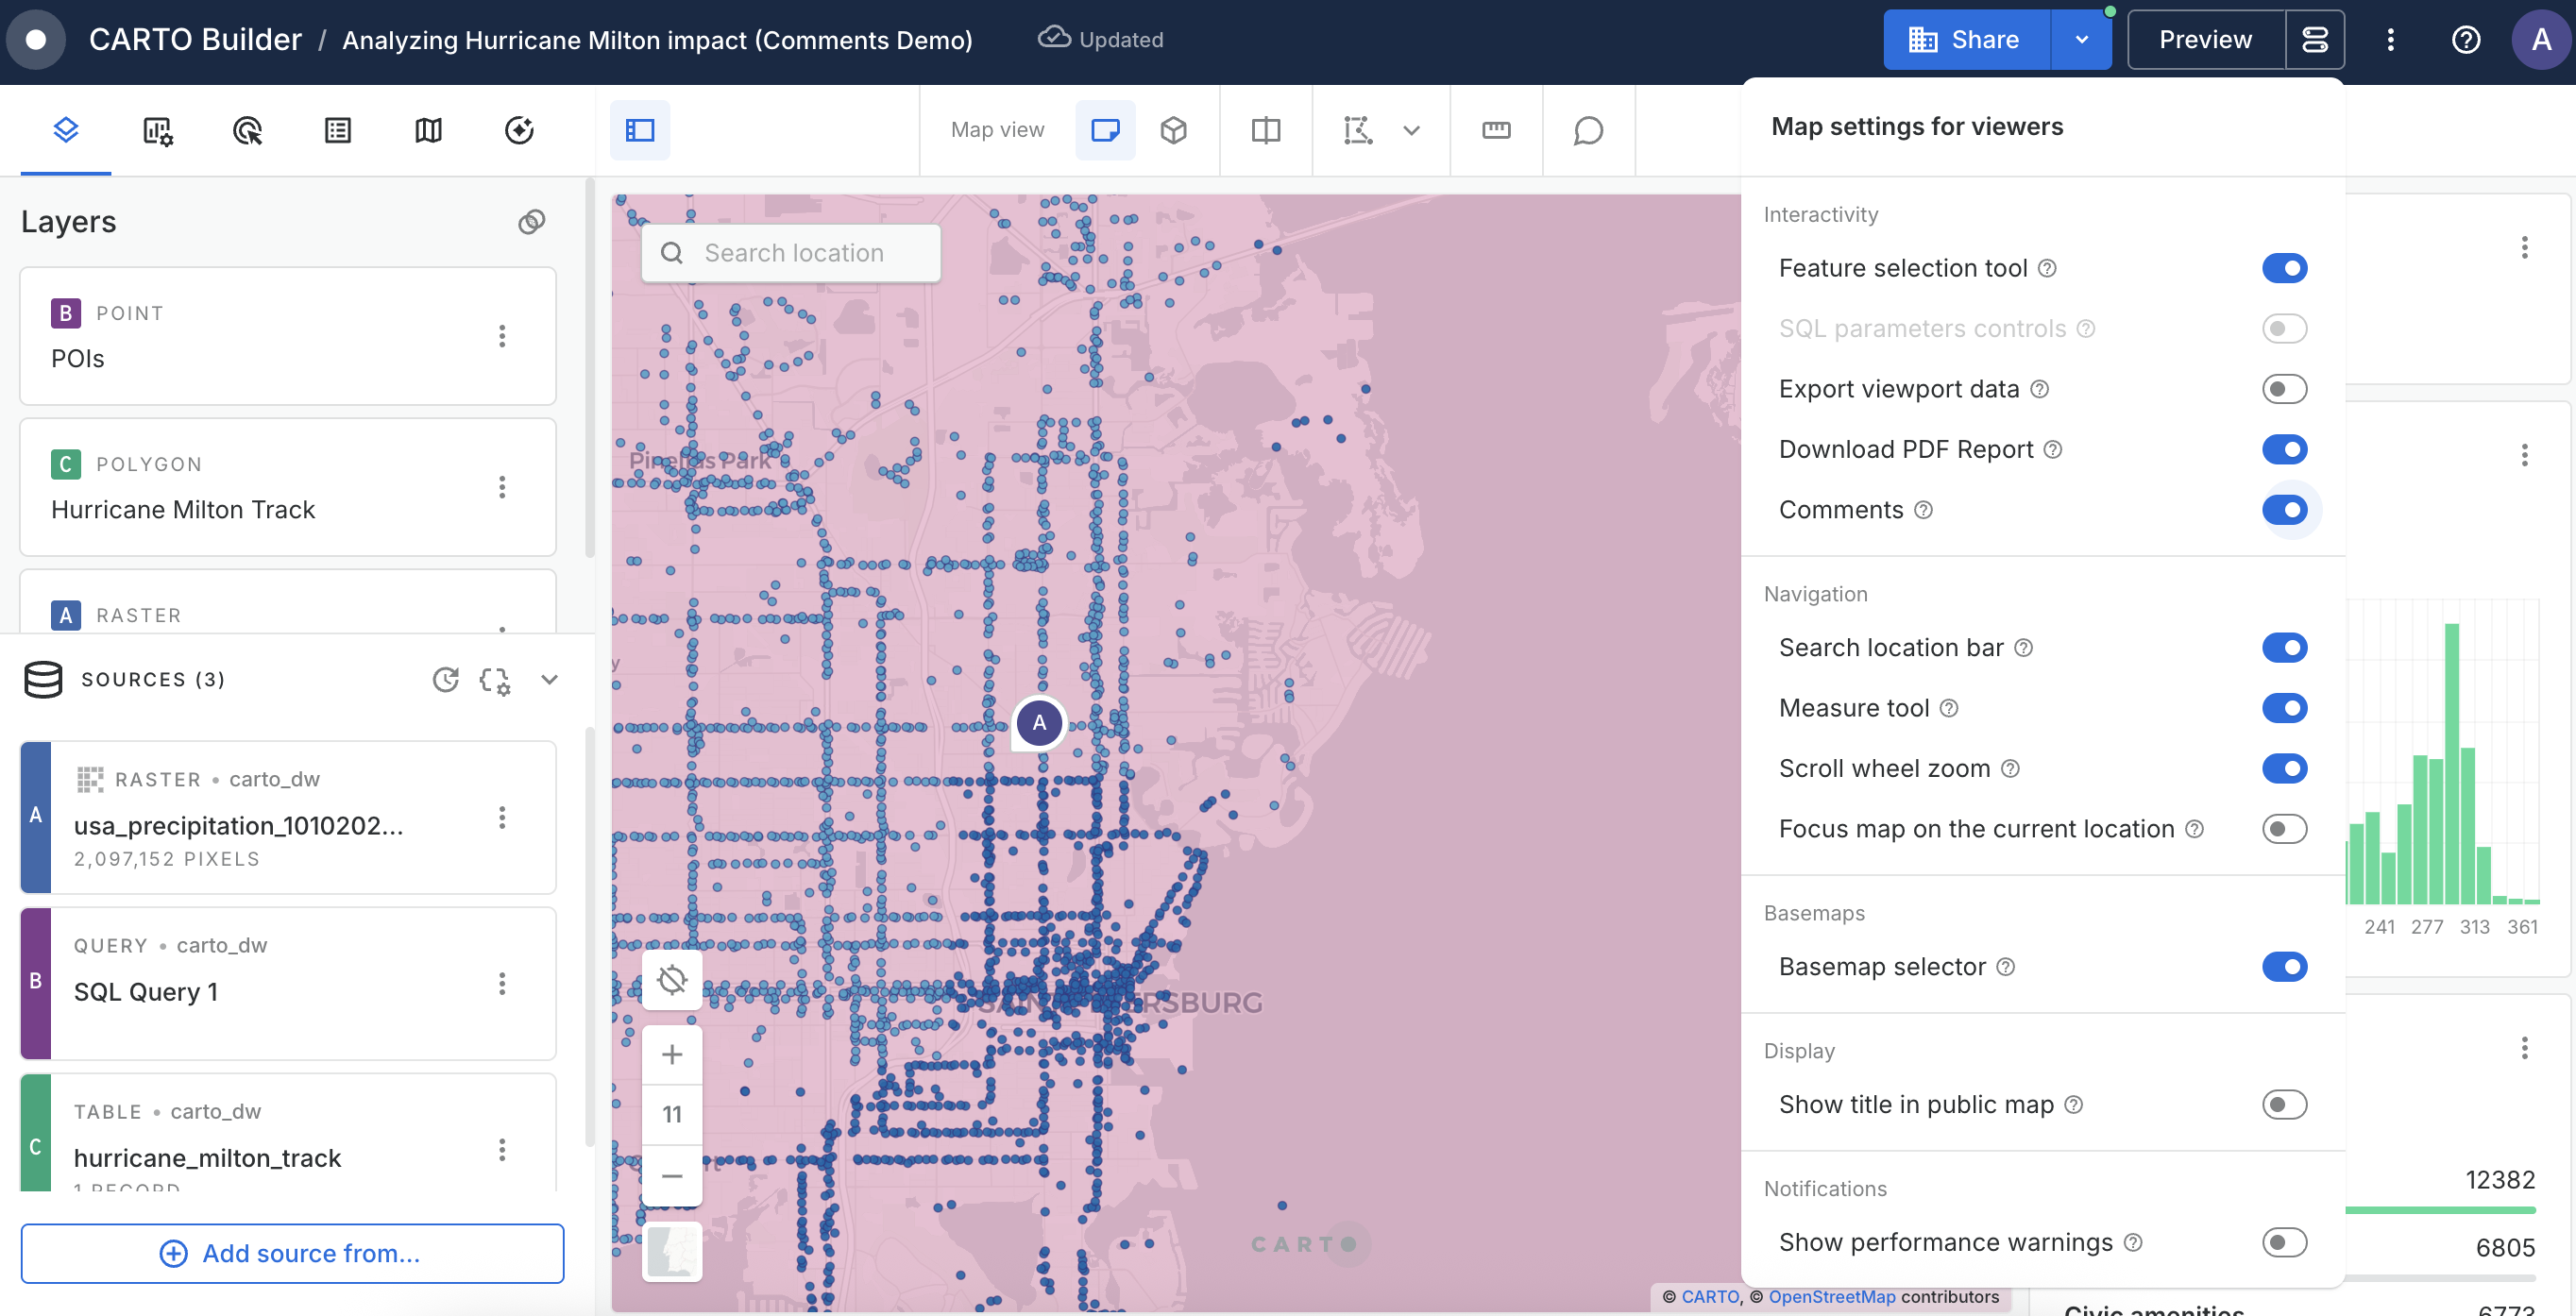Open the Share button dropdown arrow
The height and width of the screenshot is (1316, 2576).
[2081, 40]
